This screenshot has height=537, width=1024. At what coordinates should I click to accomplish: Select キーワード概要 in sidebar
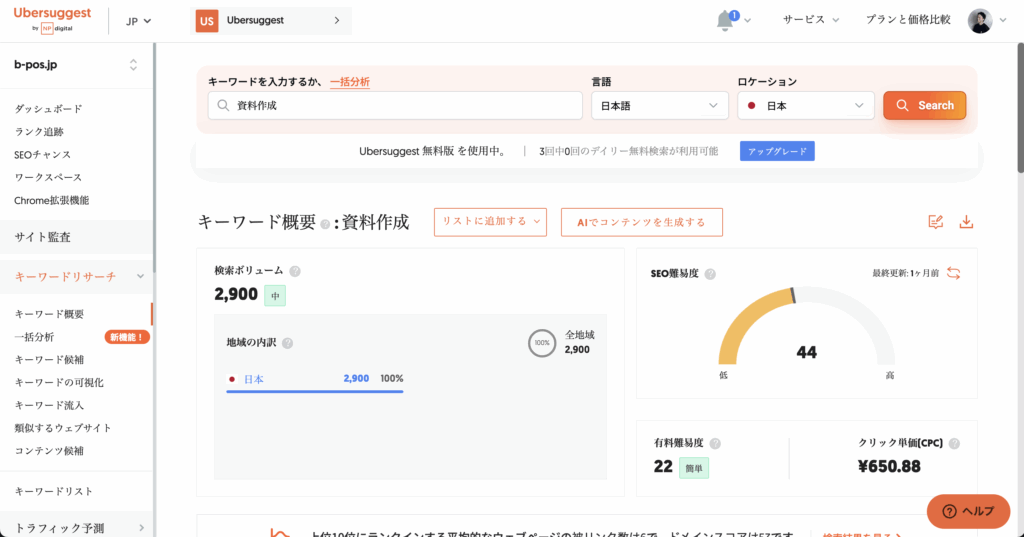point(50,314)
